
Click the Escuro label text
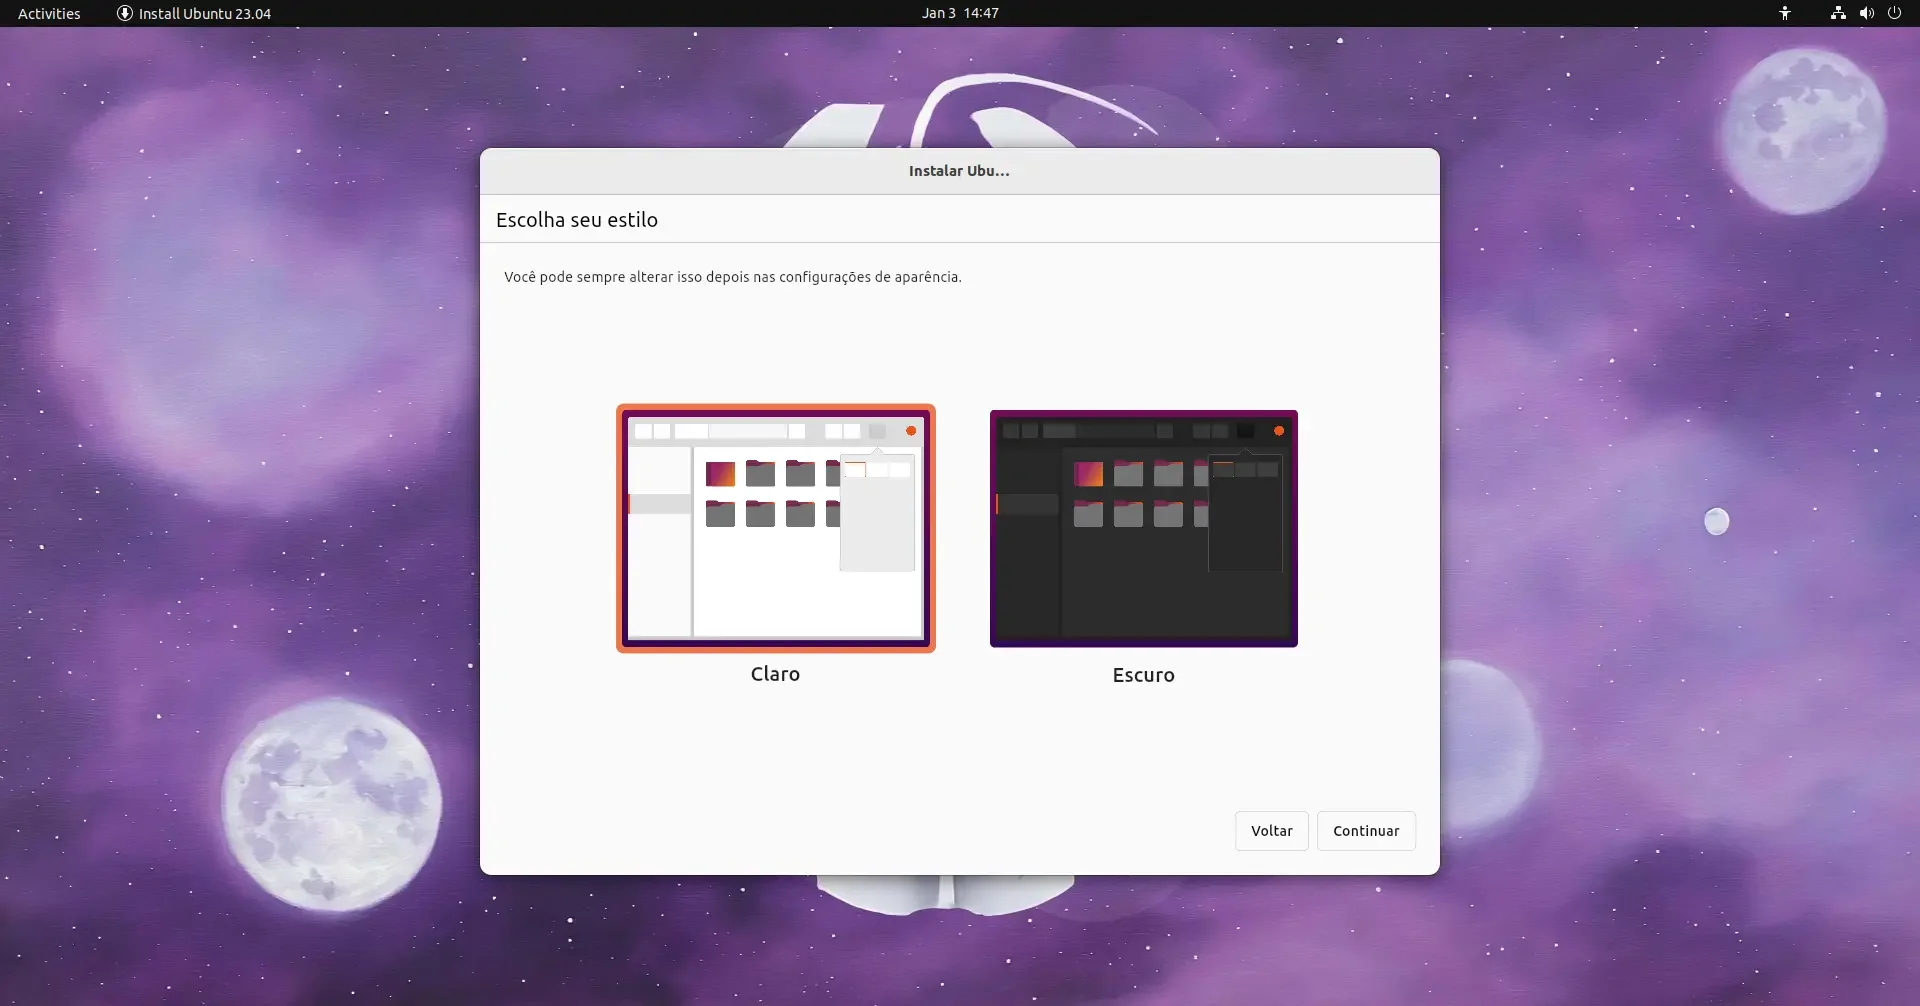(x=1143, y=675)
